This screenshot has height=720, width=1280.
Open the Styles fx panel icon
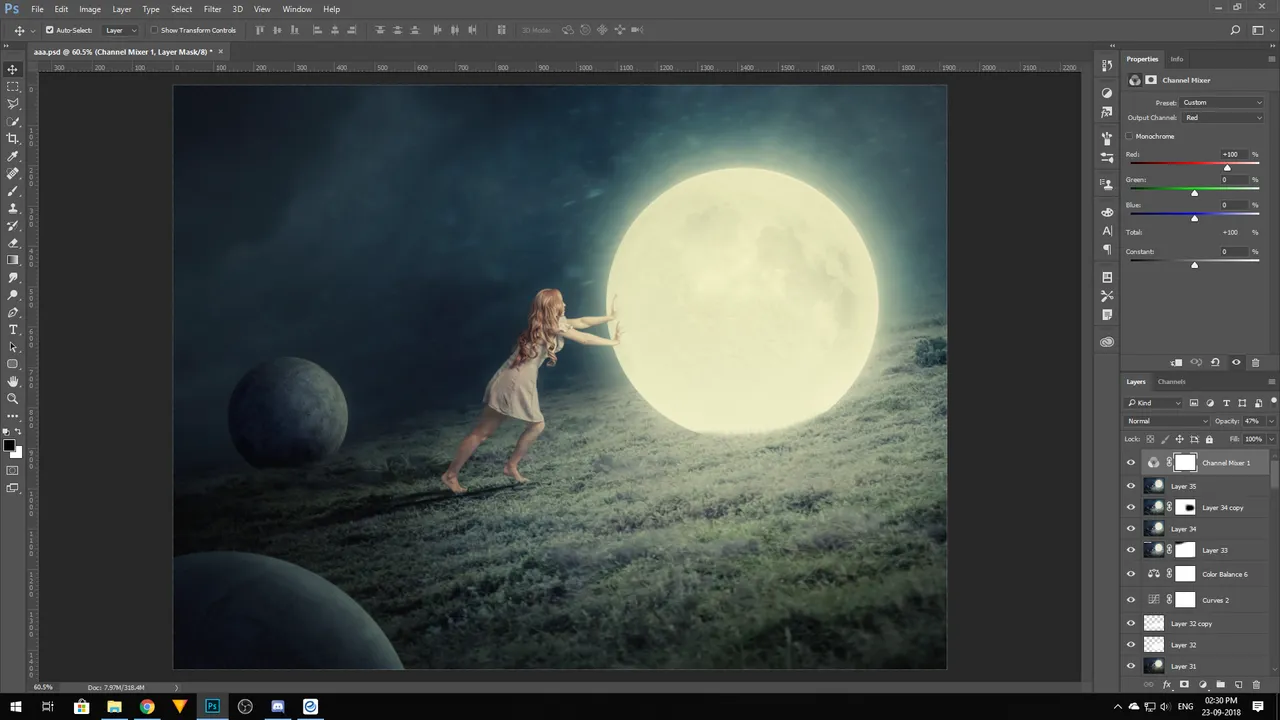click(1107, 113)
